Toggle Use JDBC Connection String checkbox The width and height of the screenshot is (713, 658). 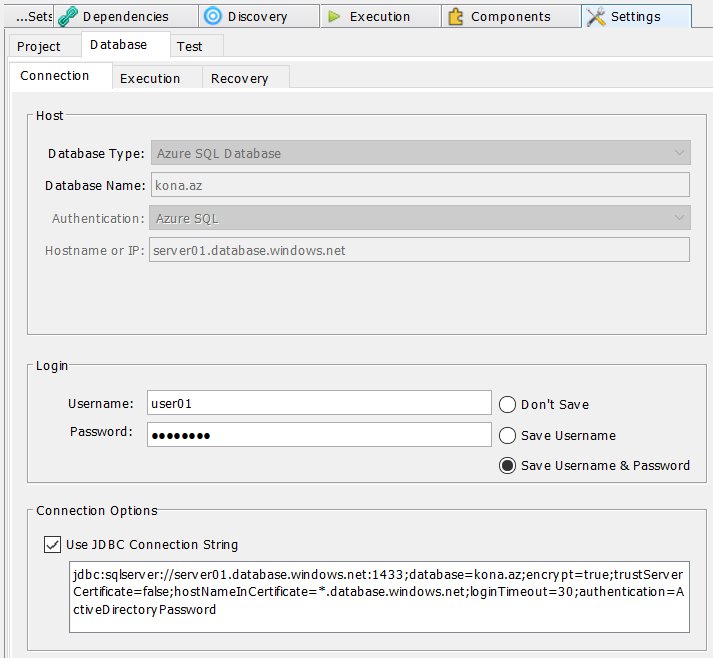[52, 544]
